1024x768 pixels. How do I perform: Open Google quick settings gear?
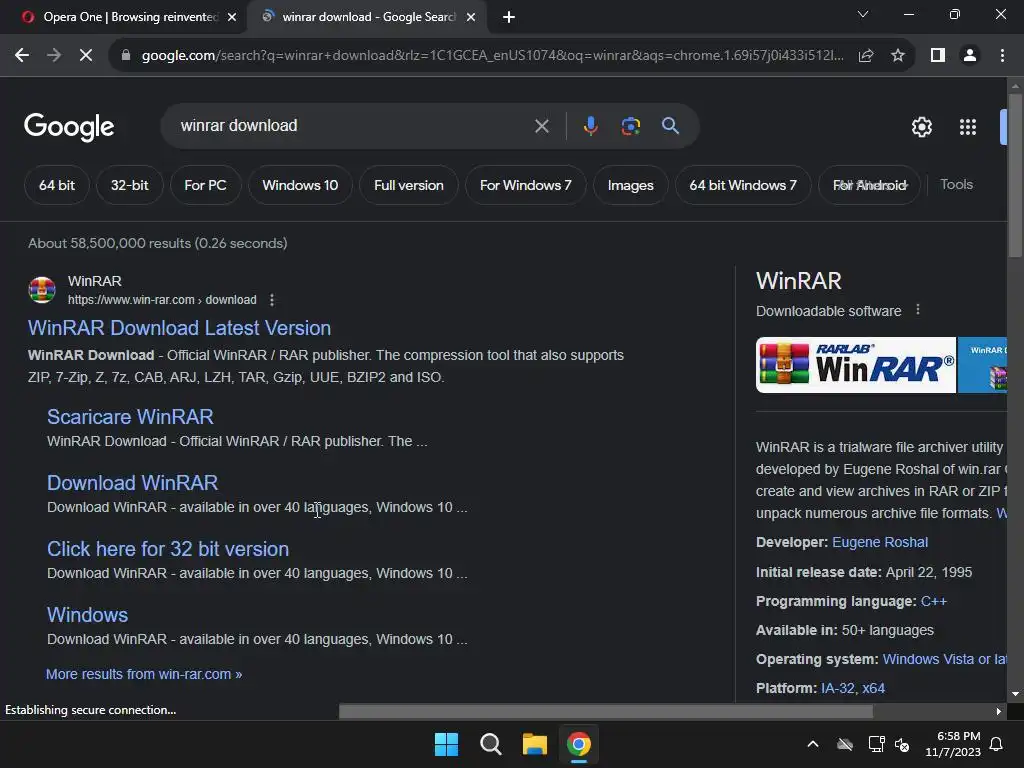coord(921,127)
